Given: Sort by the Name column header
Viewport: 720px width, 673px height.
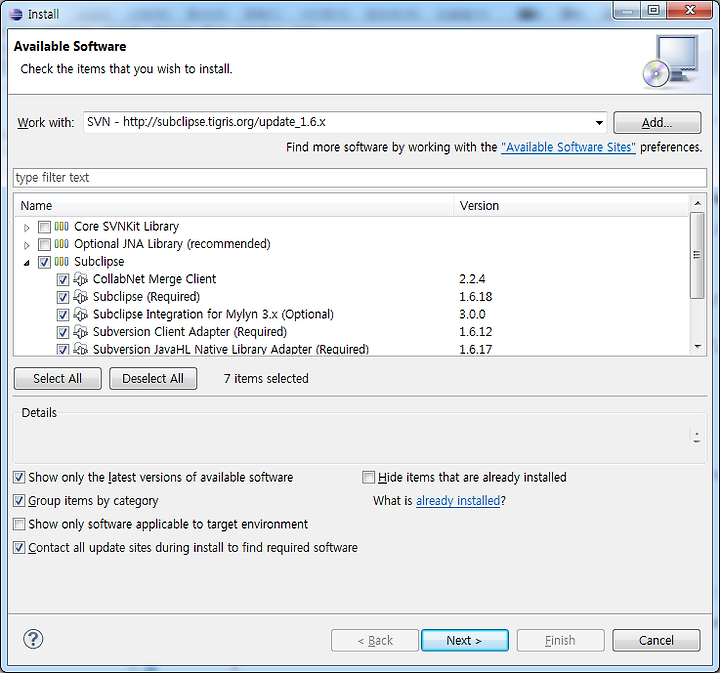Looking at the screenshot, I should click(x=234, y=206).
